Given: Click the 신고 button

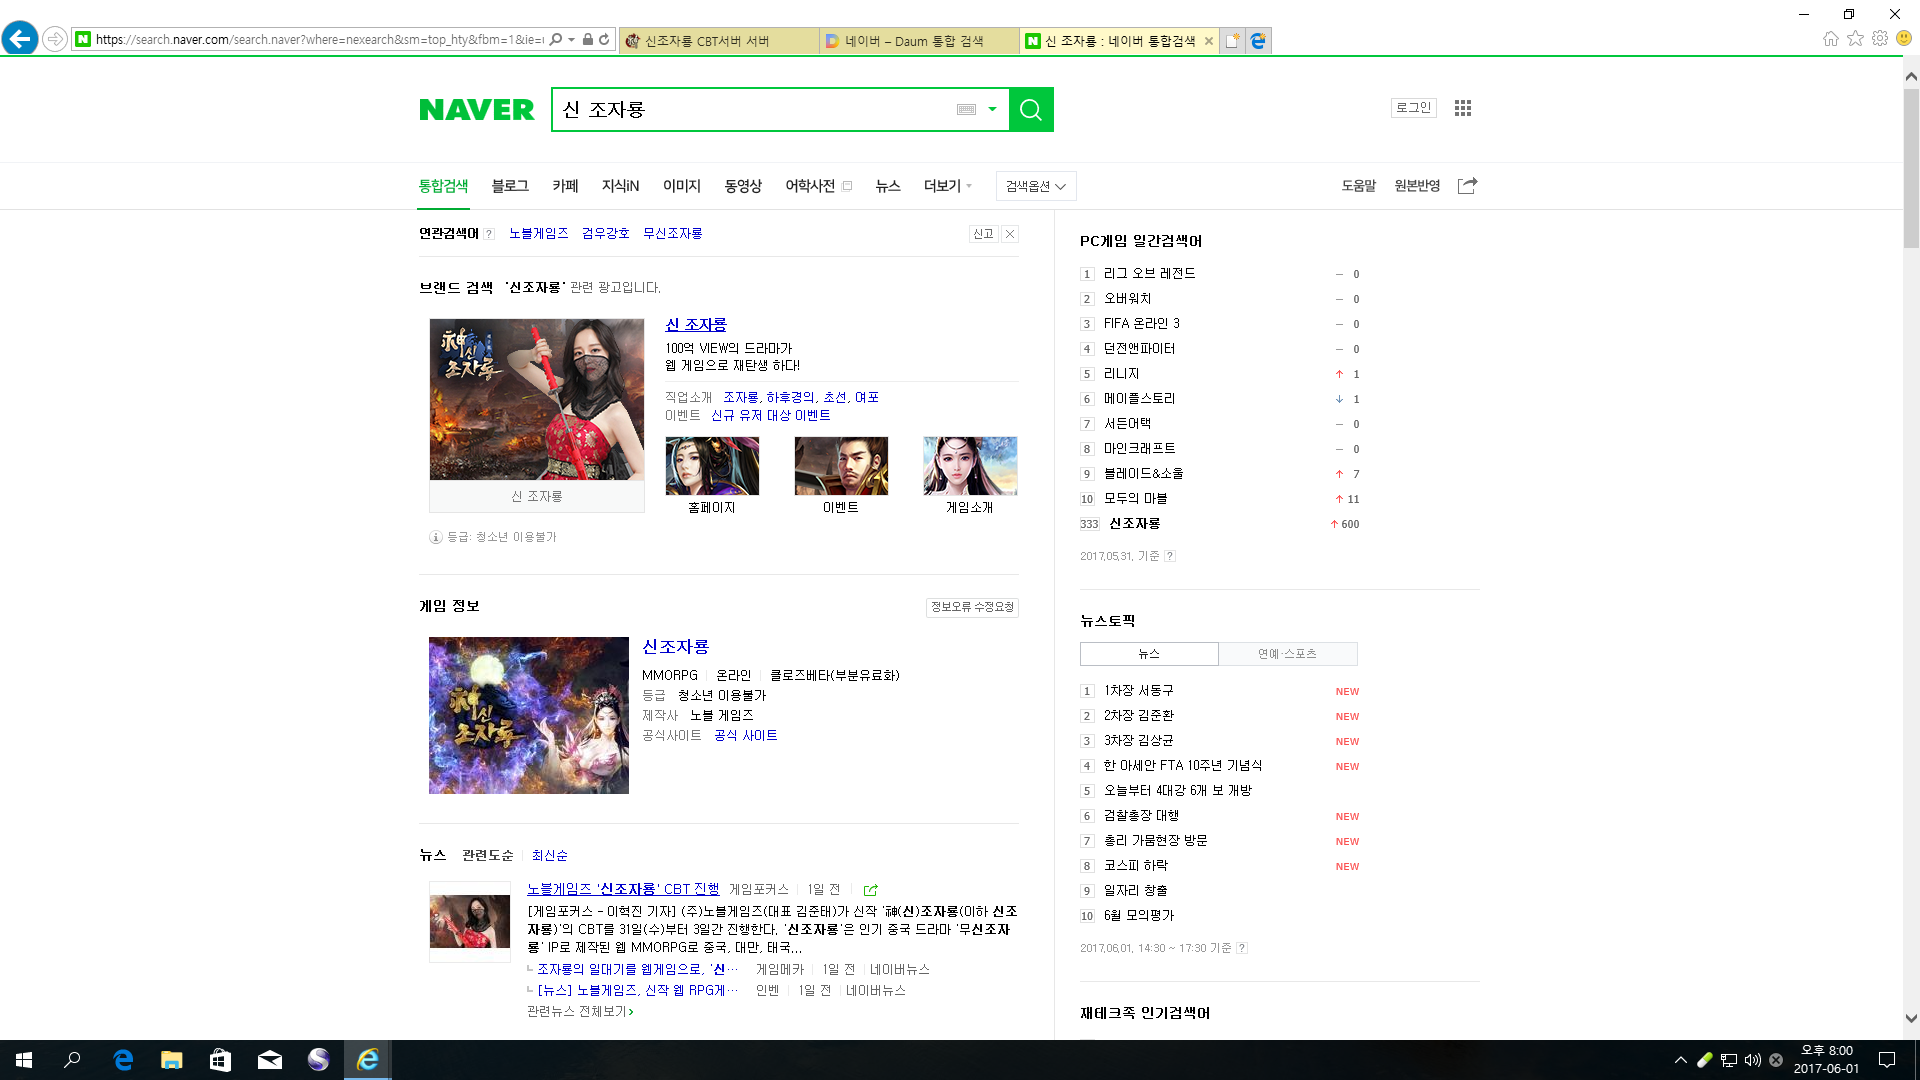Looking at the screenshot, I should (x=984, y=234).
